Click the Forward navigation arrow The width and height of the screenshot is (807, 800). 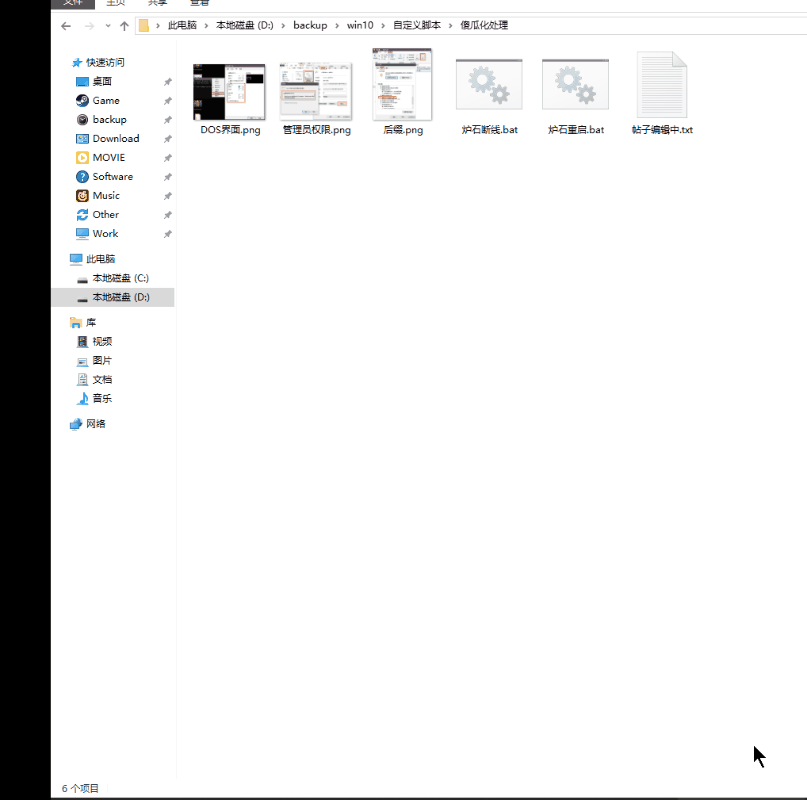click(89, 26)
